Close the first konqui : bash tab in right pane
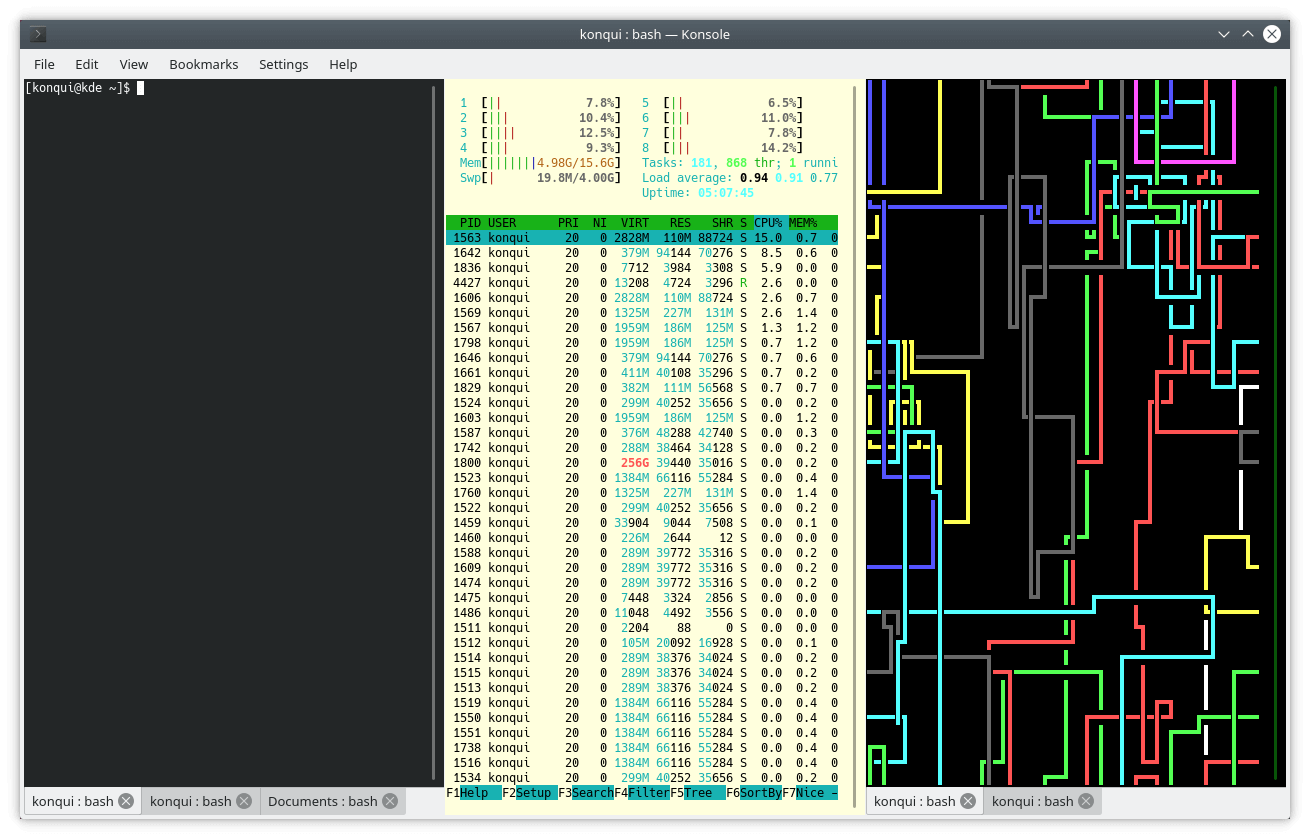Viewport: 1310px width, 839px height. click(967, 801)
